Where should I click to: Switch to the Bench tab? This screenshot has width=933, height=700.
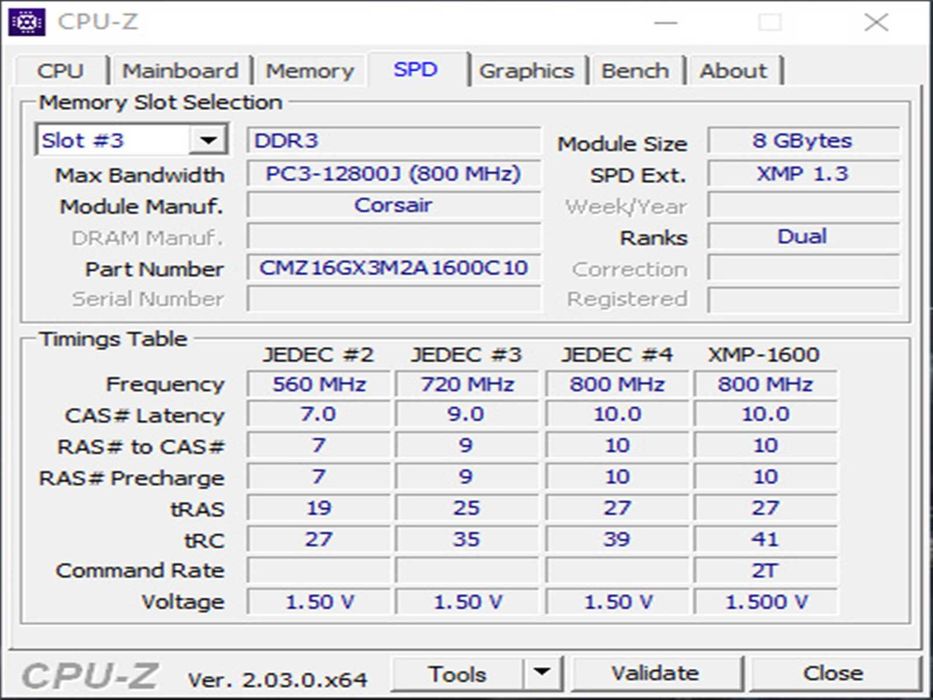tap(635, 71)
